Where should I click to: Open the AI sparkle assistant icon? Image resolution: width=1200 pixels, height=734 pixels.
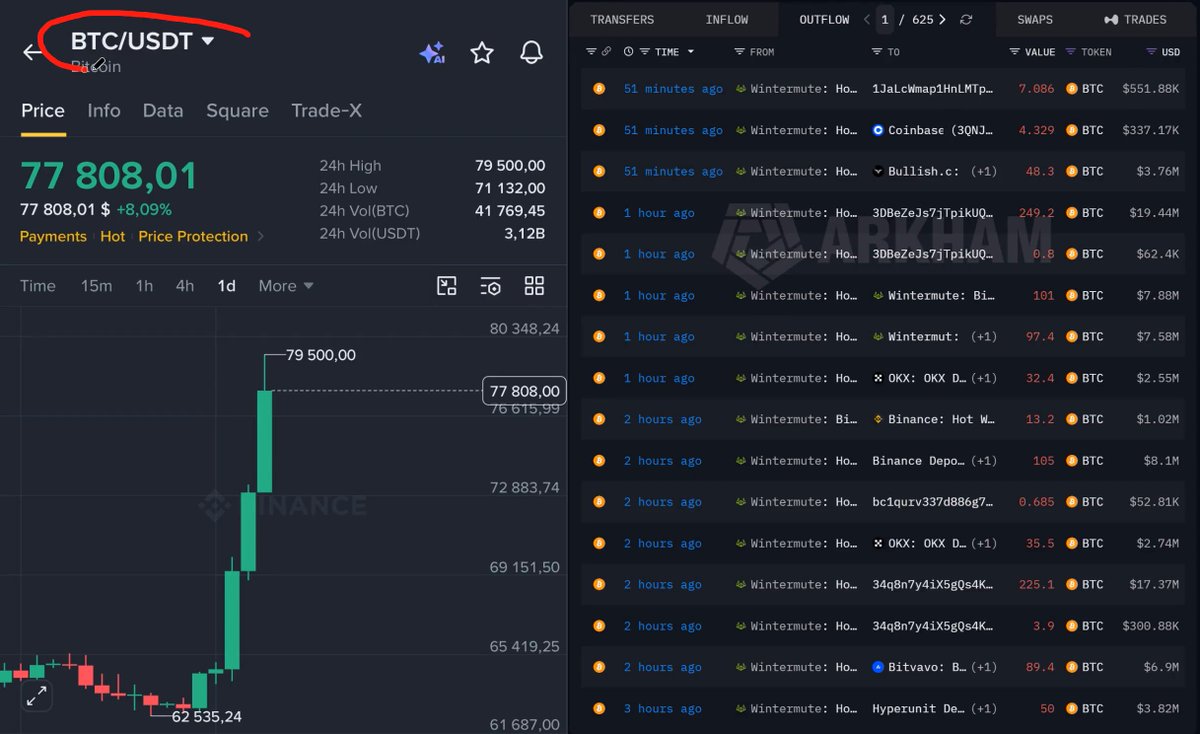coord(432,53)
